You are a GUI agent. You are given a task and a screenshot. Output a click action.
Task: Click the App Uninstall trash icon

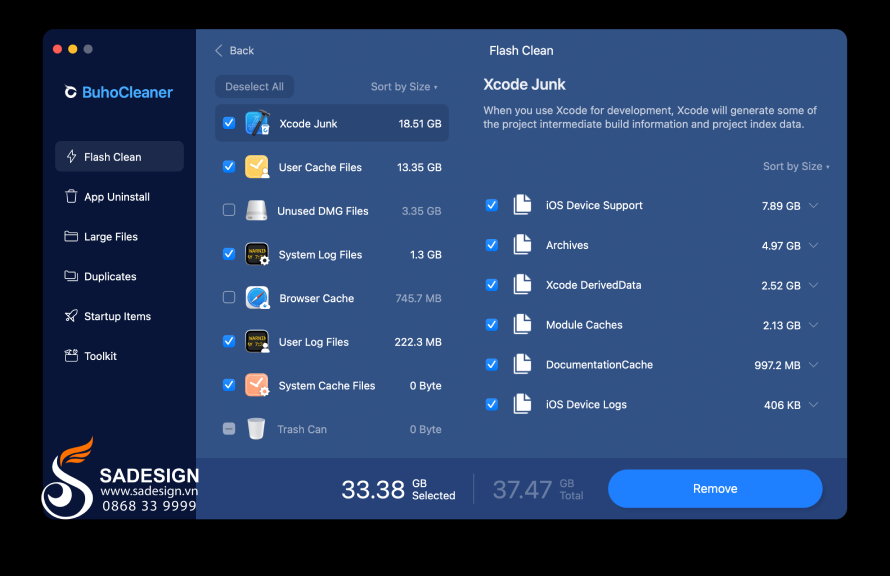(x=71, y=196)
